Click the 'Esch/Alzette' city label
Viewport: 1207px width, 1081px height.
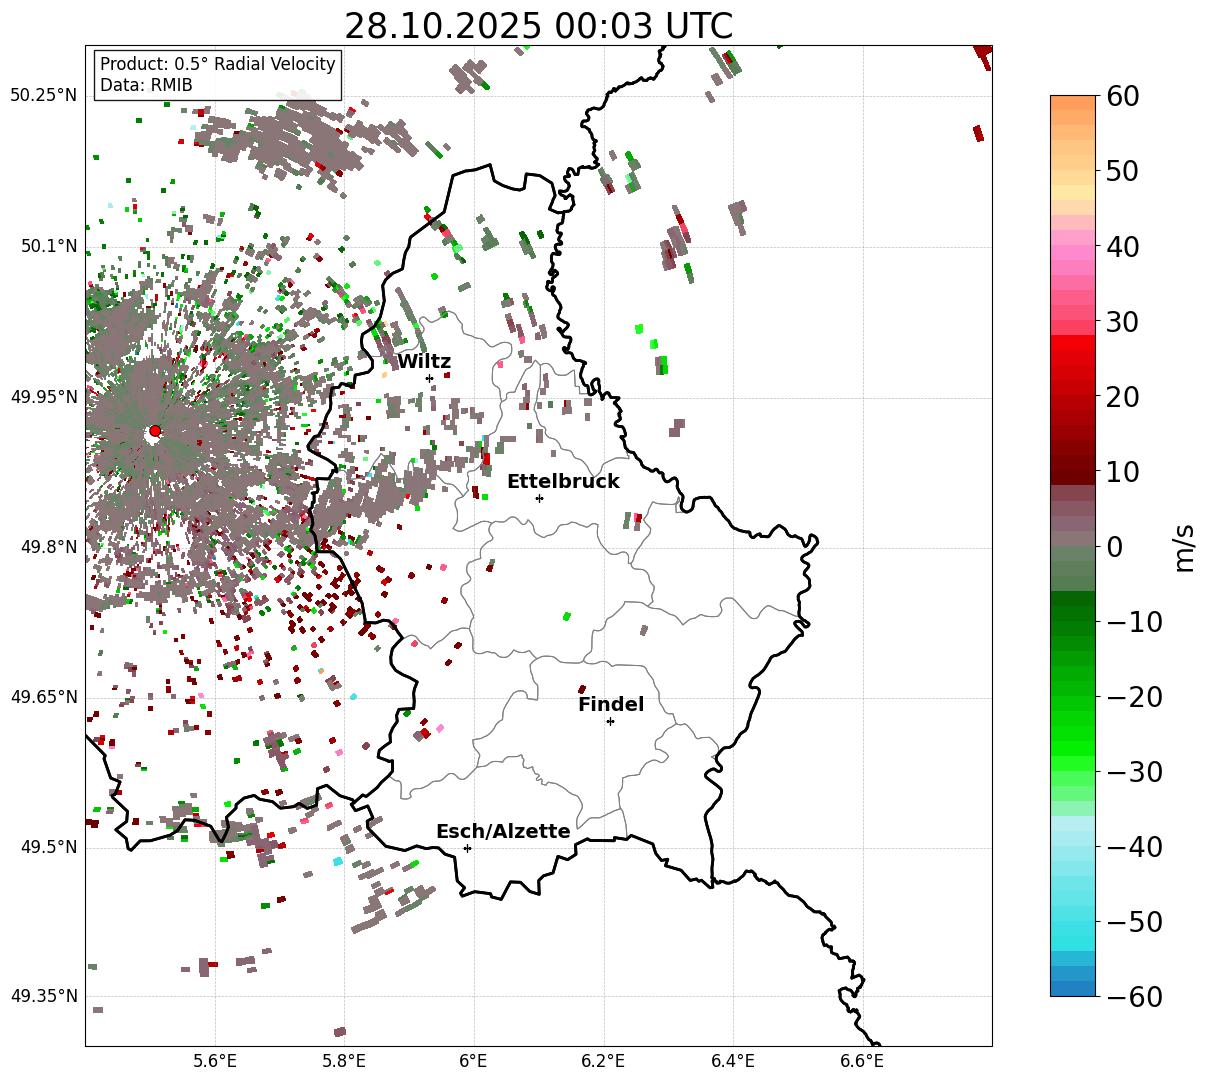pos(503,832)
